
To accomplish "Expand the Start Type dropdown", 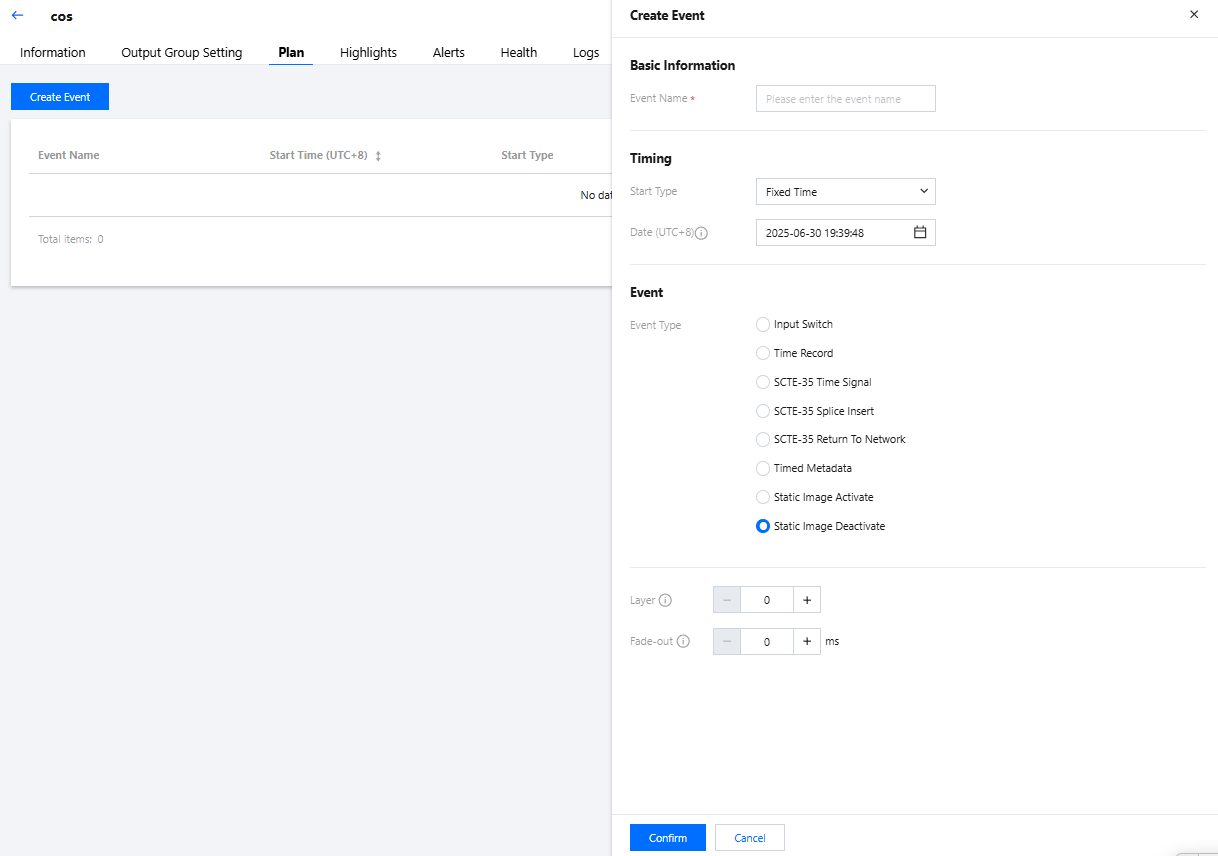I will coord(845,192).
